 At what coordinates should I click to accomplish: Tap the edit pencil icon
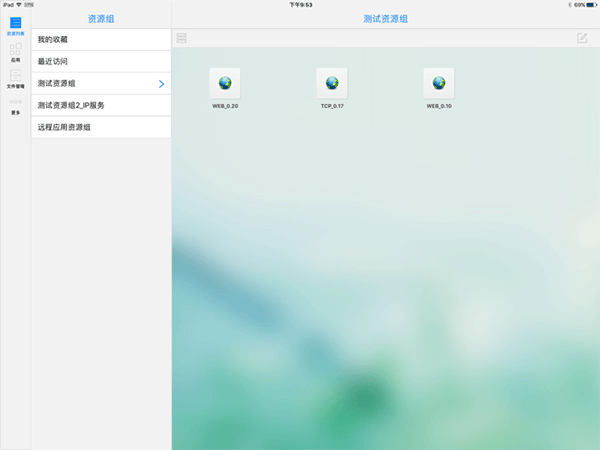(x=582, y=38)
